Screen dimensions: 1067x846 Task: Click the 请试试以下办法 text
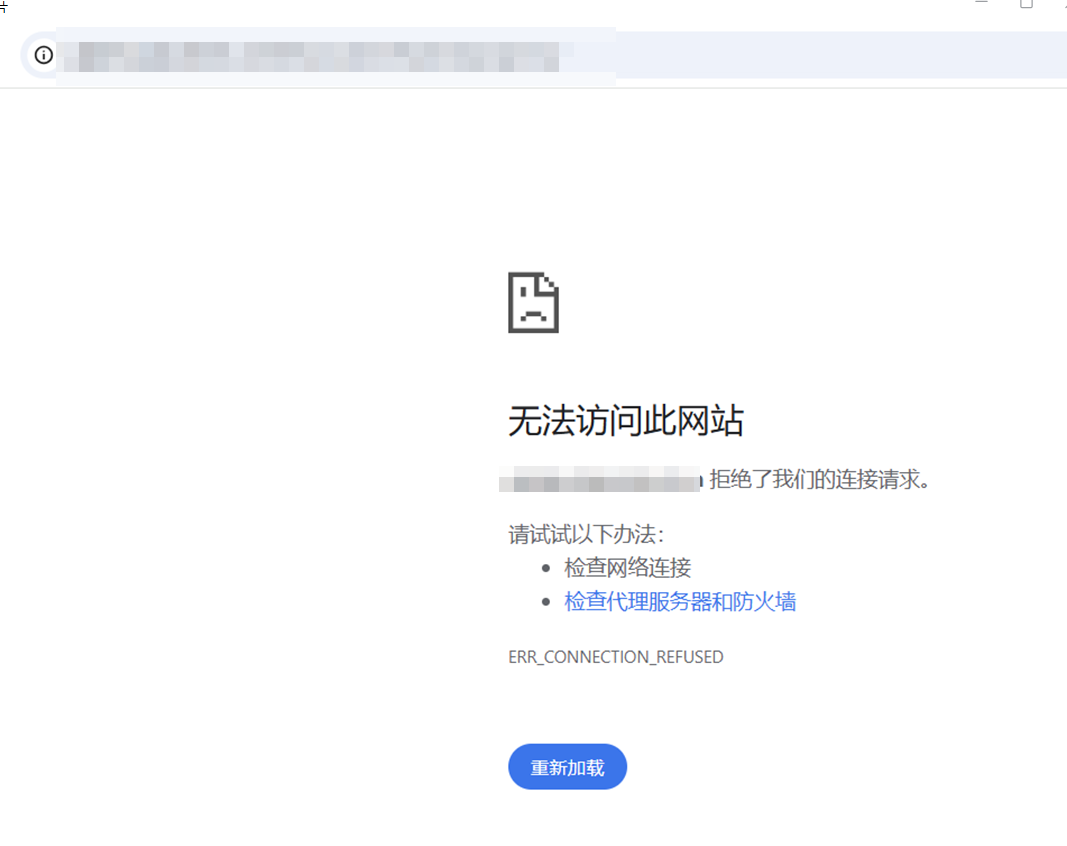click(586, 534)
